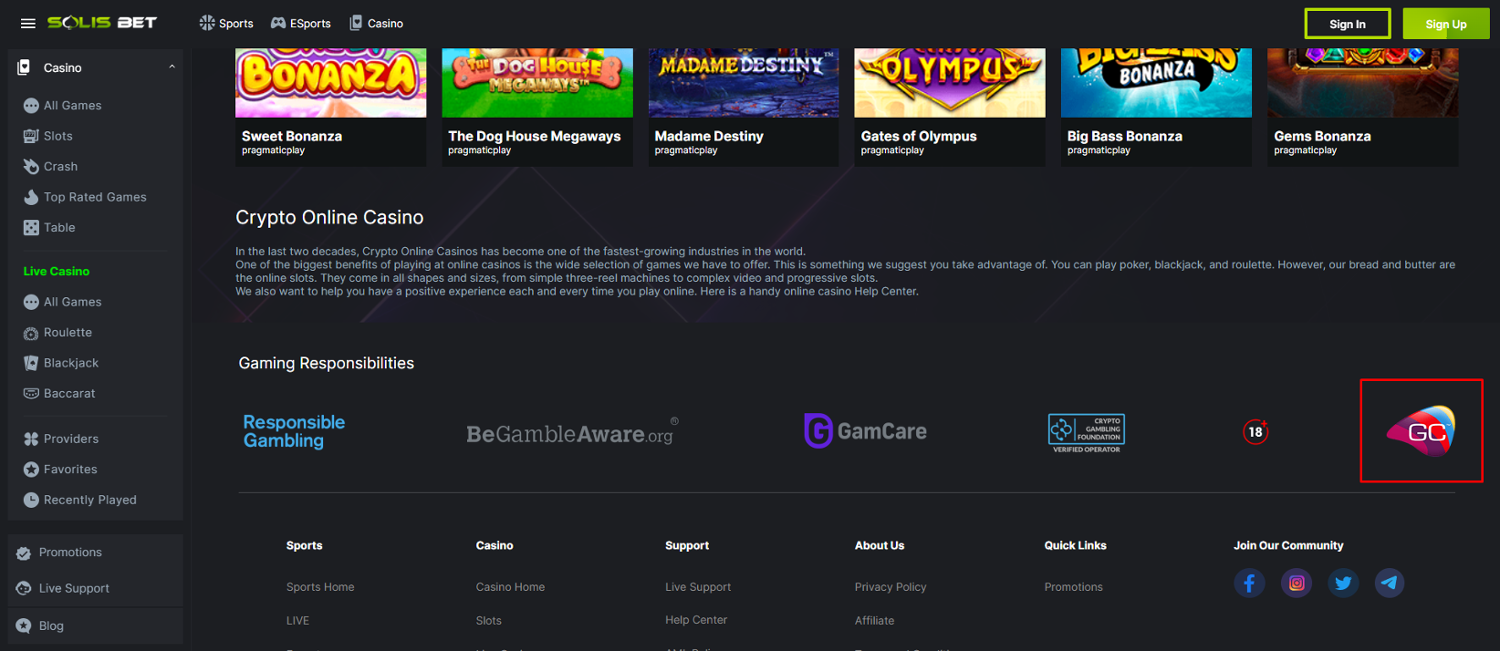Open the Telegram community icon
Viewport: 1500px width, 651px height.
1389,583
